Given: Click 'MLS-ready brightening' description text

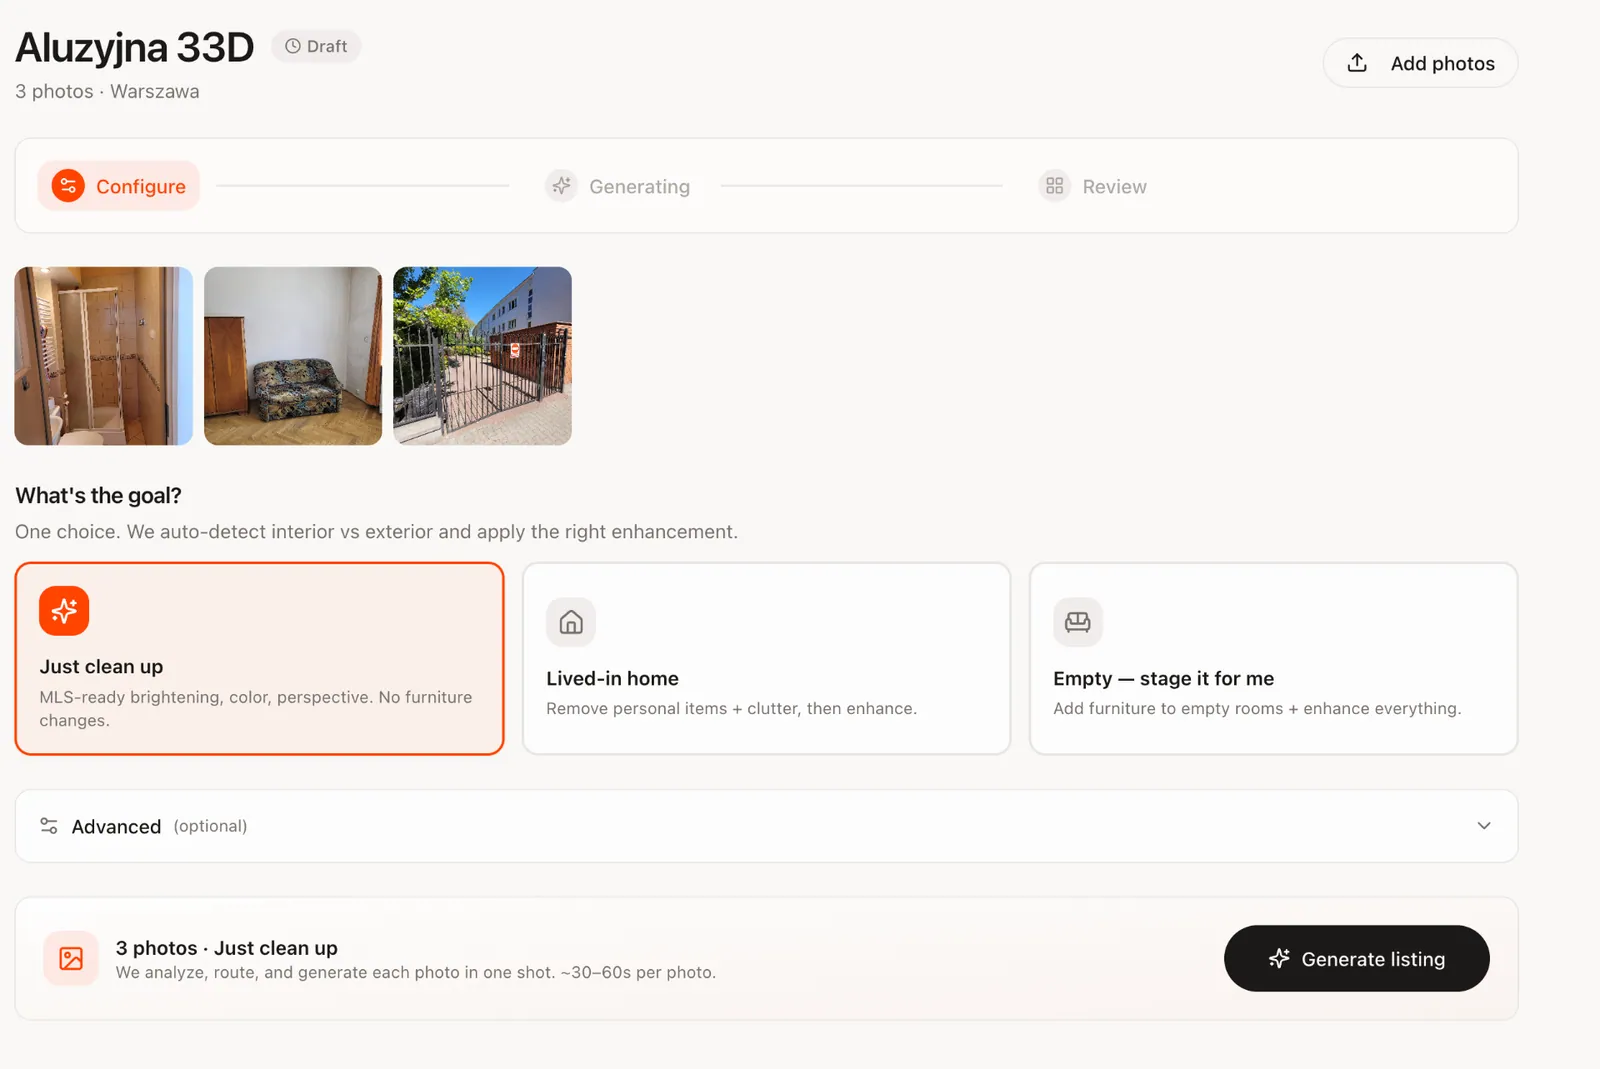Looking at the screenshot, I should pos(256,709).
